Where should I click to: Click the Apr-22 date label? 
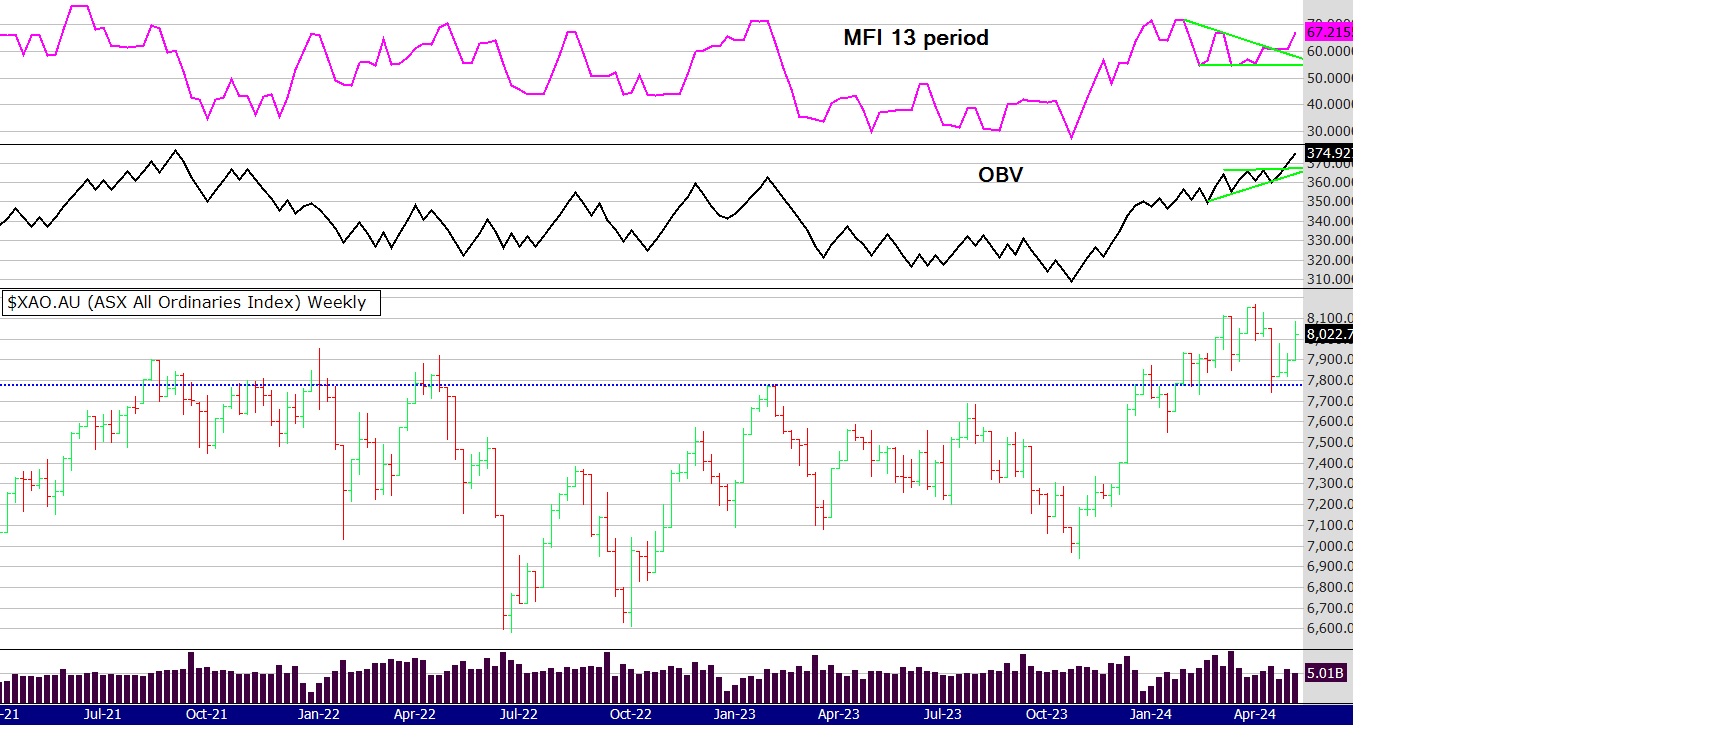(415, 714)
